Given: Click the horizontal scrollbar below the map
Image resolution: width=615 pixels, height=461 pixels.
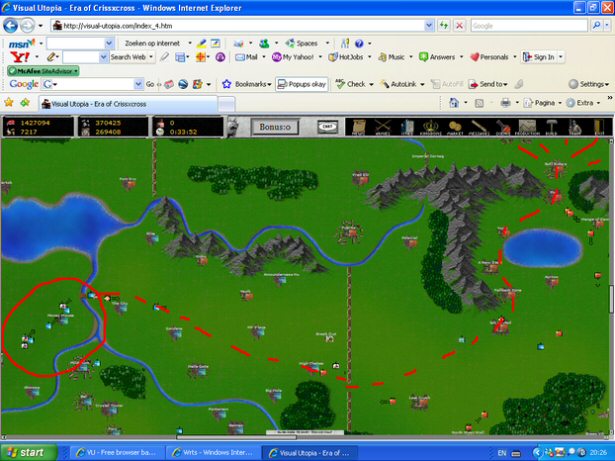Looking at the screenshot, I should coord(306,437).
